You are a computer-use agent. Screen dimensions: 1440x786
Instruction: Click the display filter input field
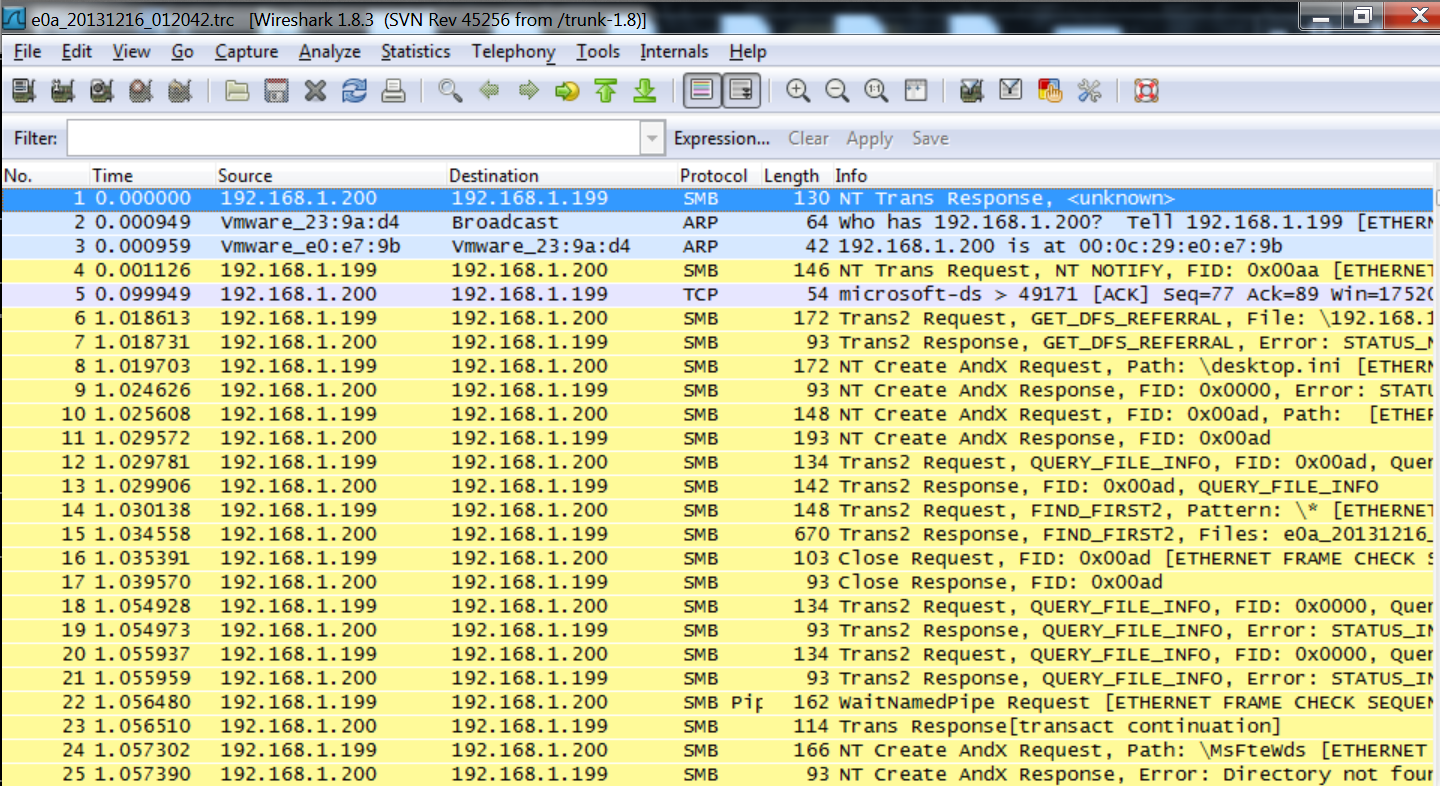[354, 138]
